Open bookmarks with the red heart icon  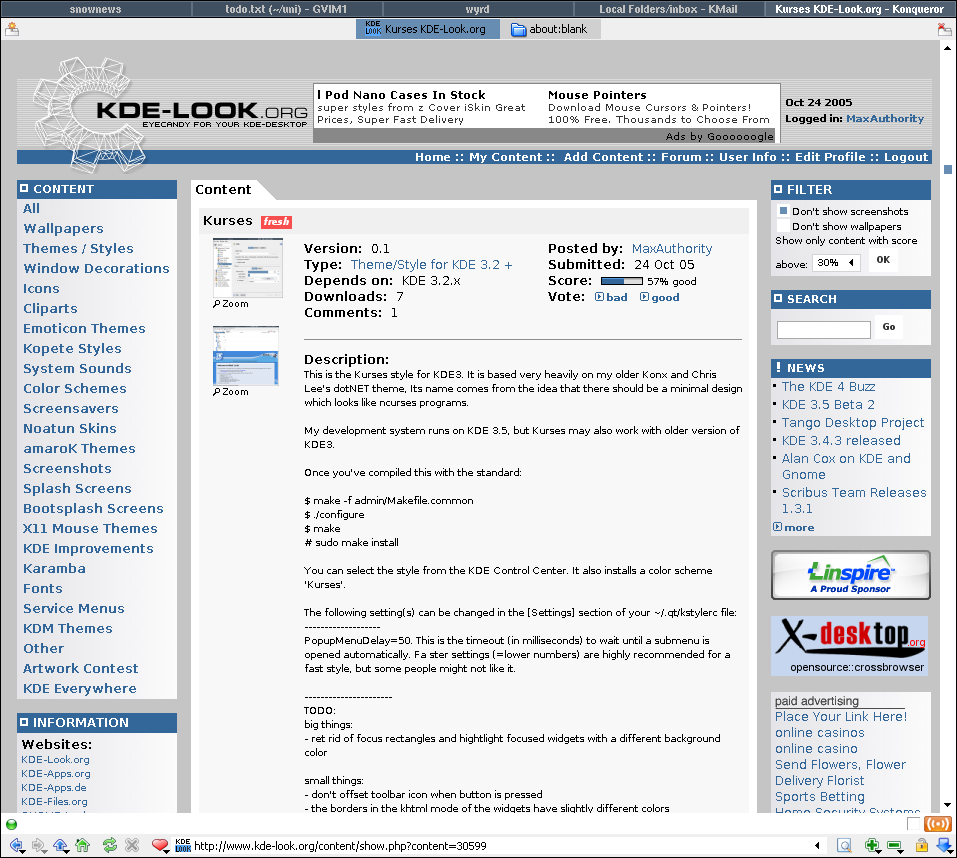point(160,845)
